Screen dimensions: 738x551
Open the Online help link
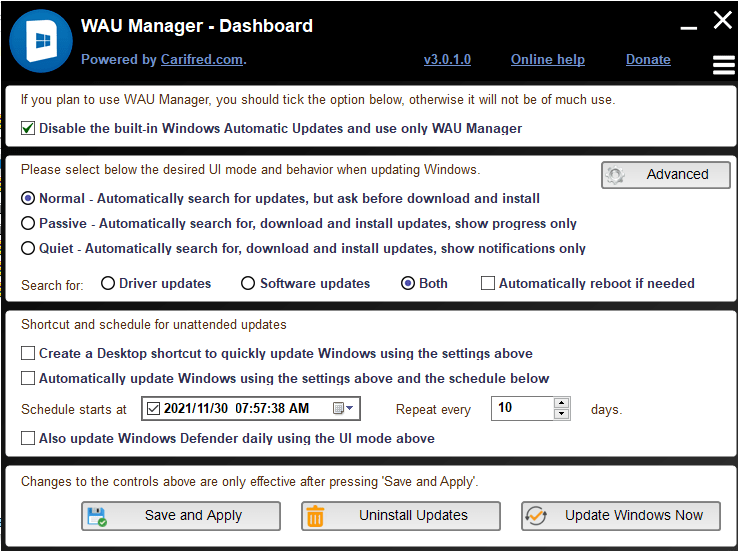[548, 59]
